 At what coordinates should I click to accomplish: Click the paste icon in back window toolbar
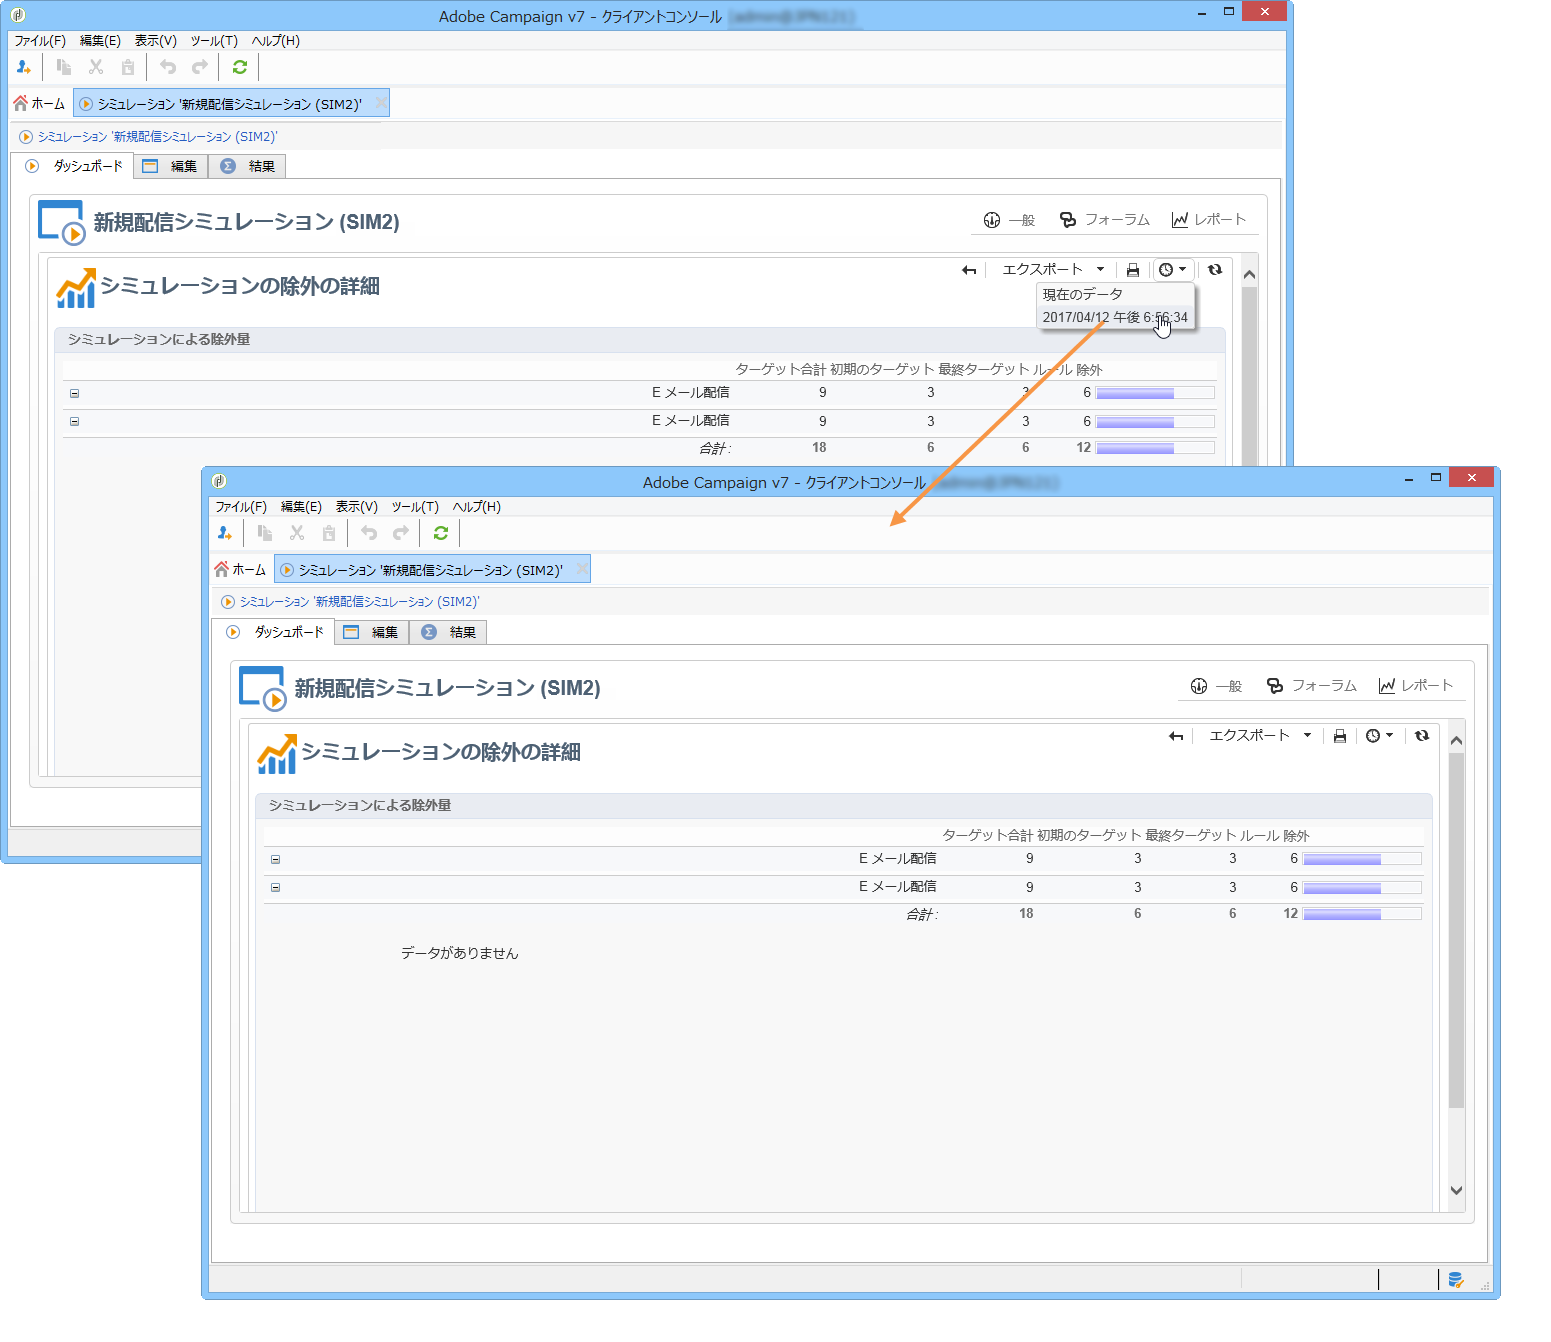(128, 67)
